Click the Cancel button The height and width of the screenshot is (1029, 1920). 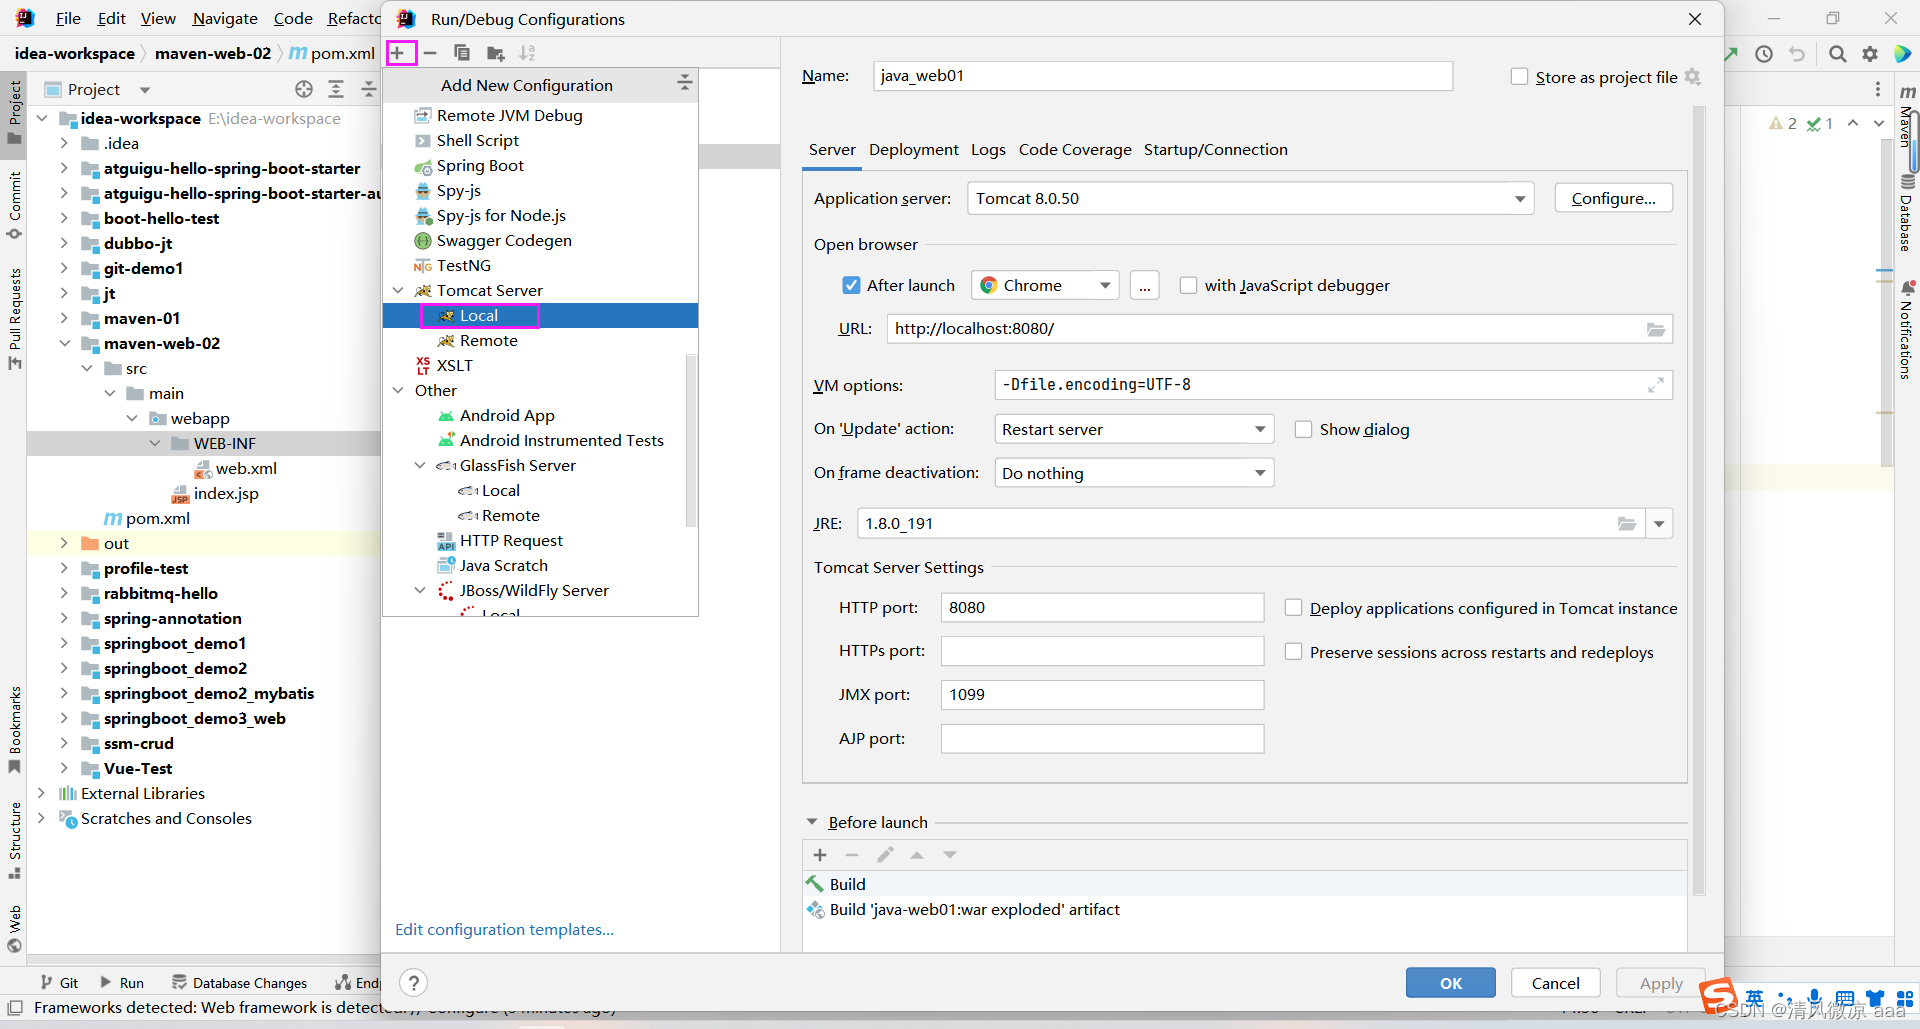(x=1555, y=983)
